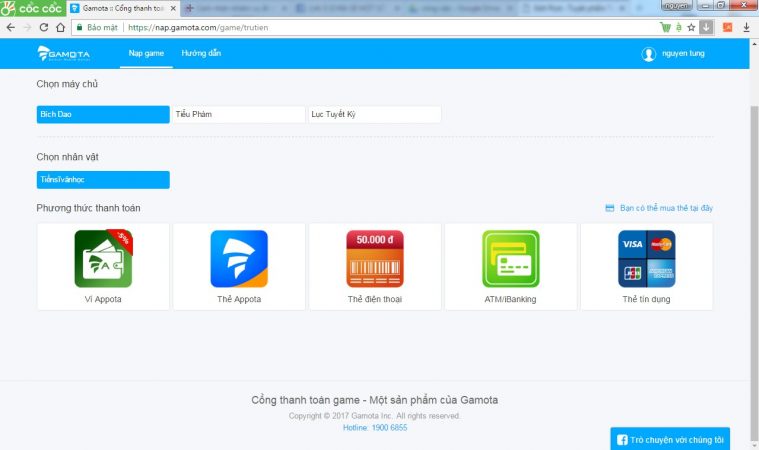Select the Thẻ tín dụng credit card icon
Image resolution: width=759 pixels, height=450 pixels.
pos(647,258)
